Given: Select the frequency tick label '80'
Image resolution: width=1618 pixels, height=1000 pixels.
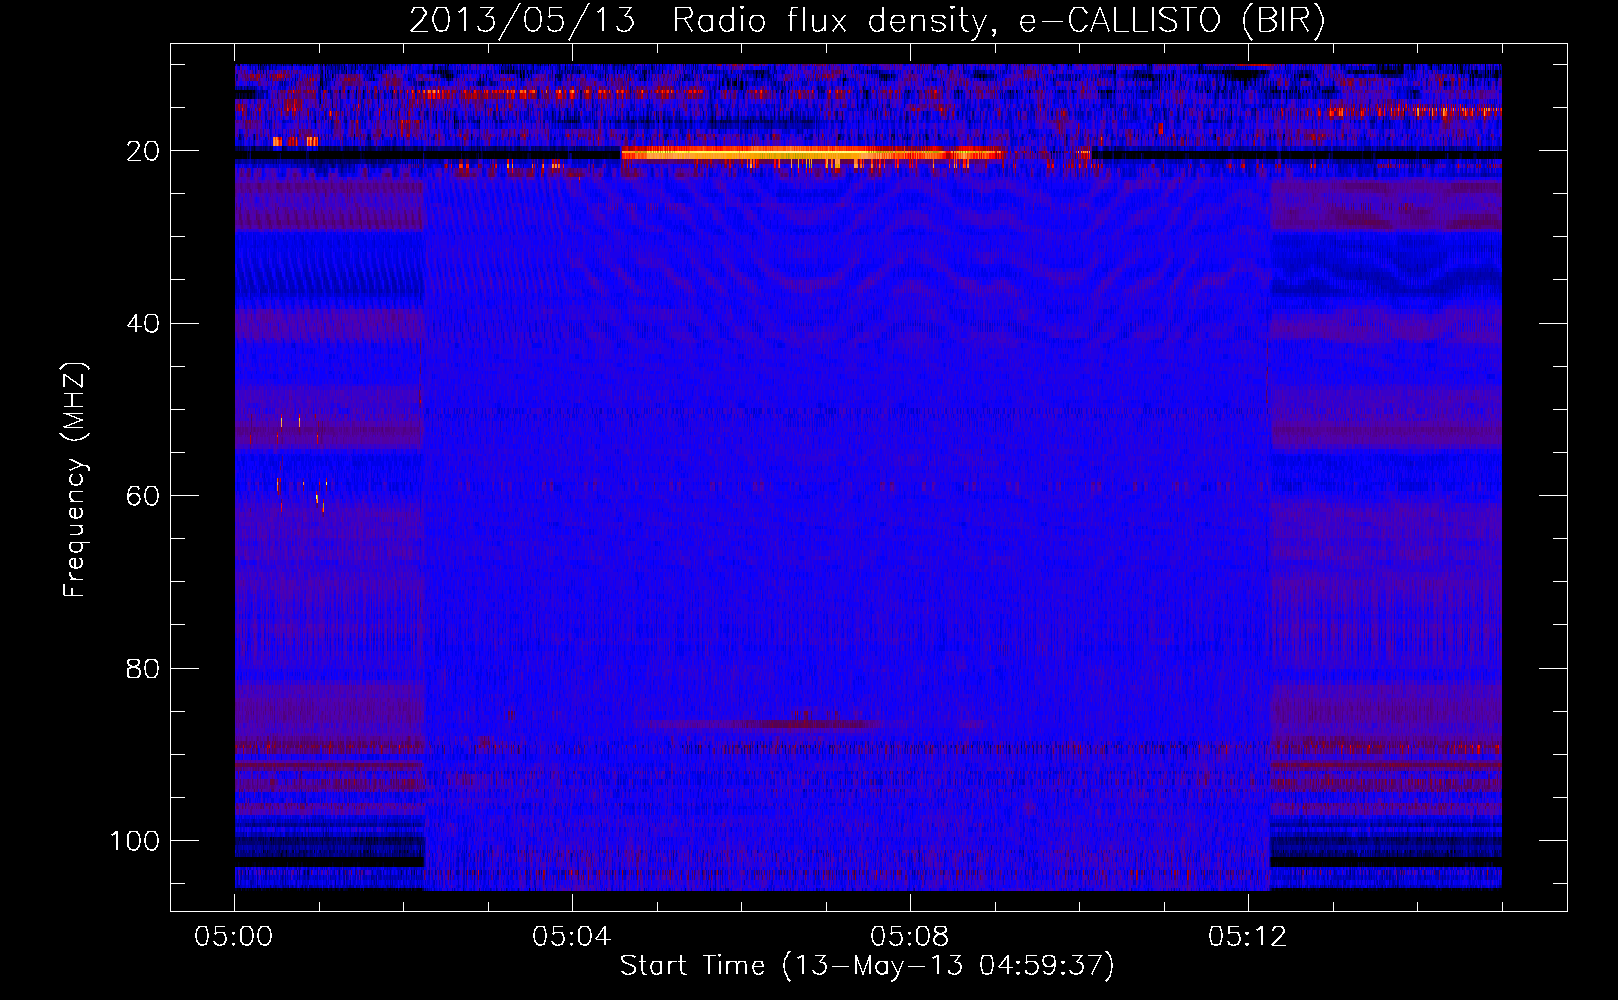Looking at the screenshot, I should coord(142,668).
